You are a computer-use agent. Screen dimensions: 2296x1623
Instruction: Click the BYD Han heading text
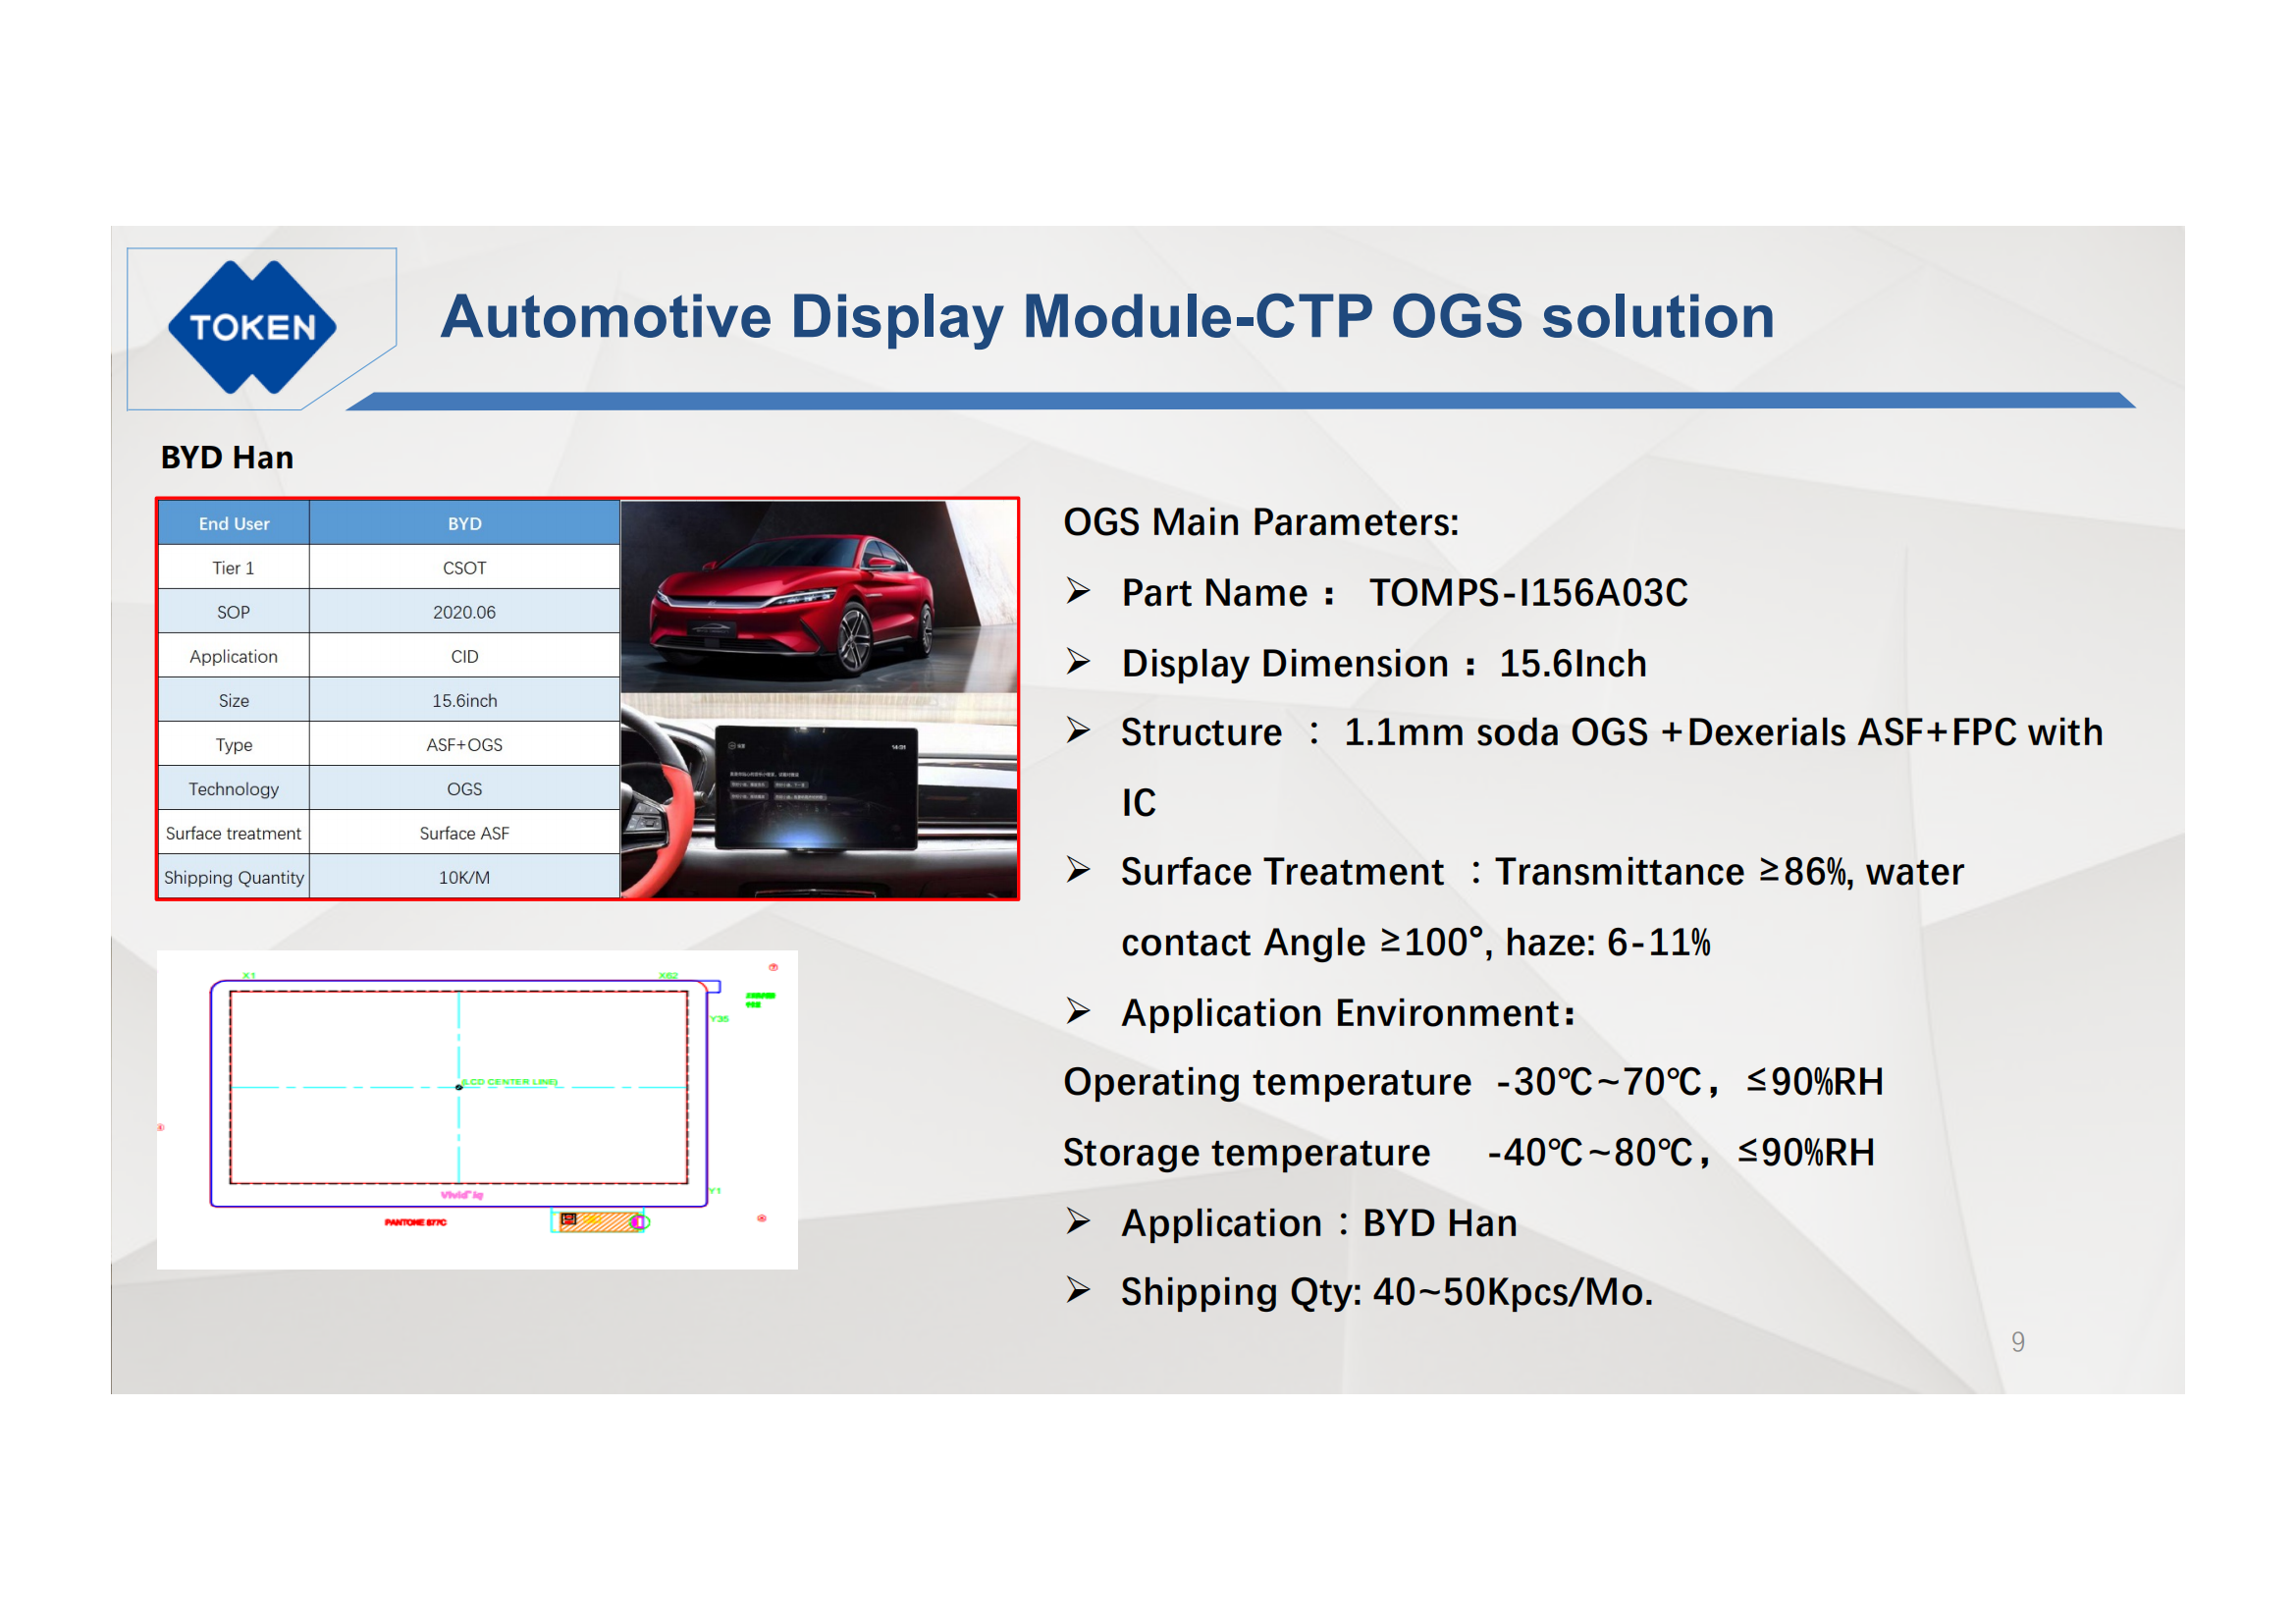227,457
